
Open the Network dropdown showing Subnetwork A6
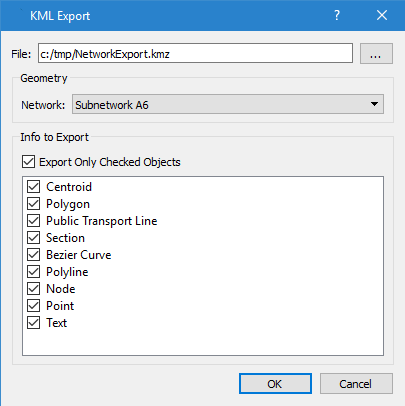(x=228, y=104)
